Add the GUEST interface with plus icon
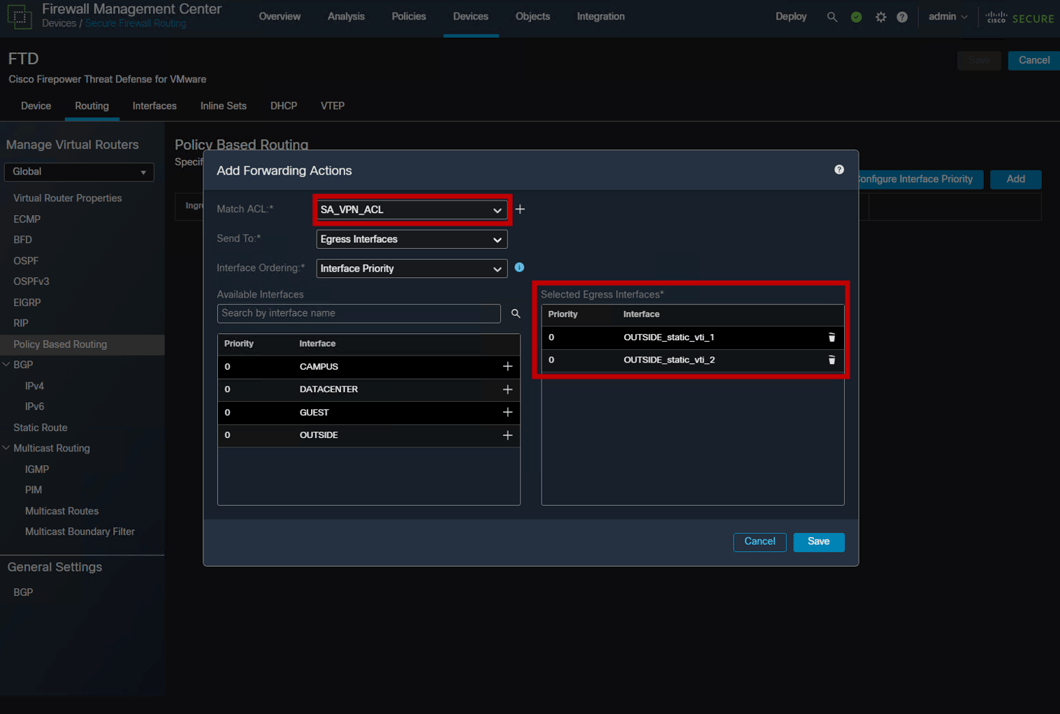The width and height of the screenshot is (1060, 714). tap(508, 412)
